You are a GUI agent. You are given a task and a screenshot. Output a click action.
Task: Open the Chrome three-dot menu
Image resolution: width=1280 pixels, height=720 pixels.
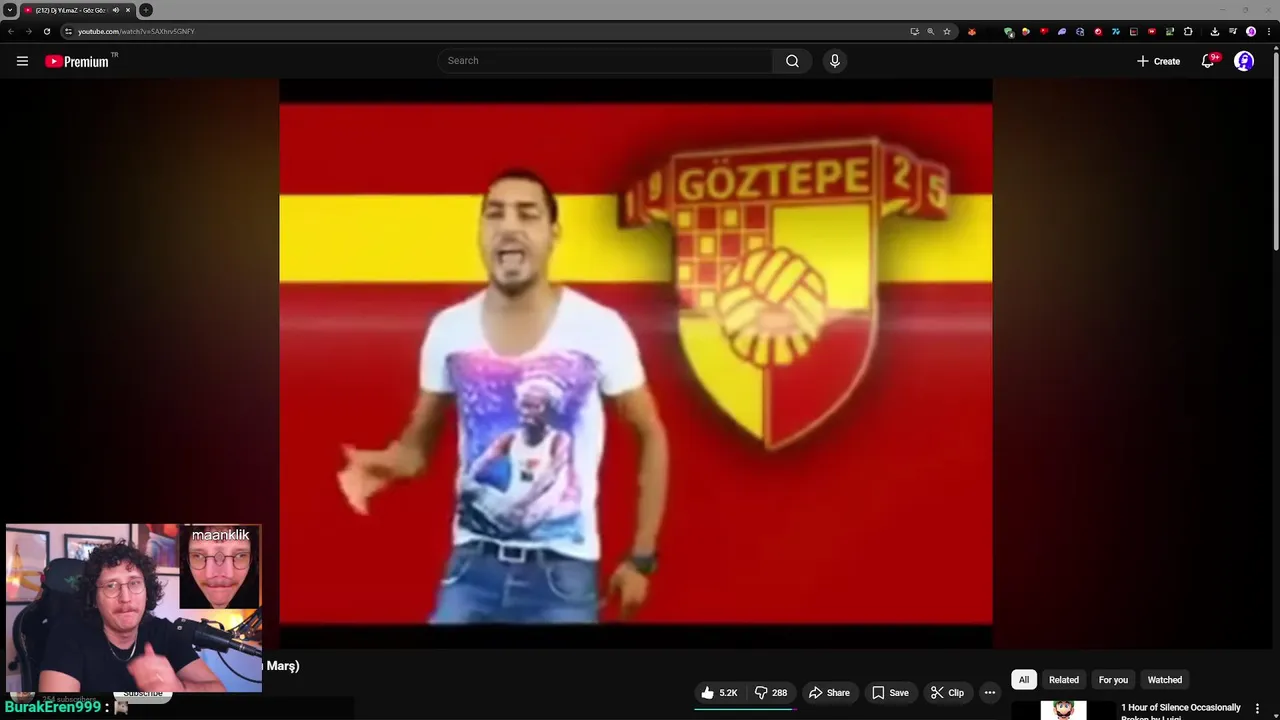(1269, 31)
